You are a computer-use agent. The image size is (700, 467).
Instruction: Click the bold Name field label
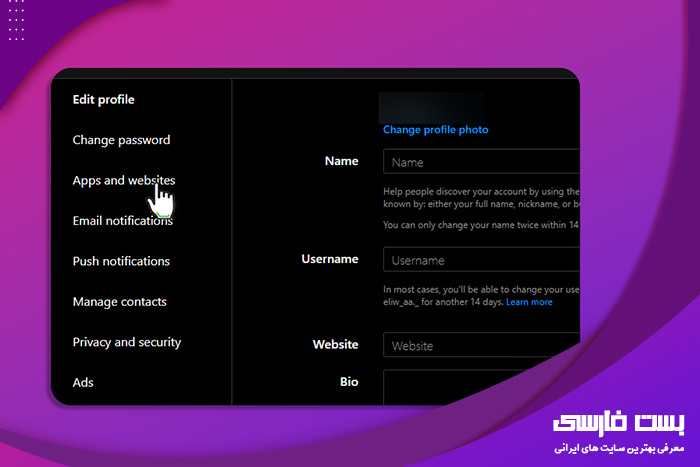341,161
